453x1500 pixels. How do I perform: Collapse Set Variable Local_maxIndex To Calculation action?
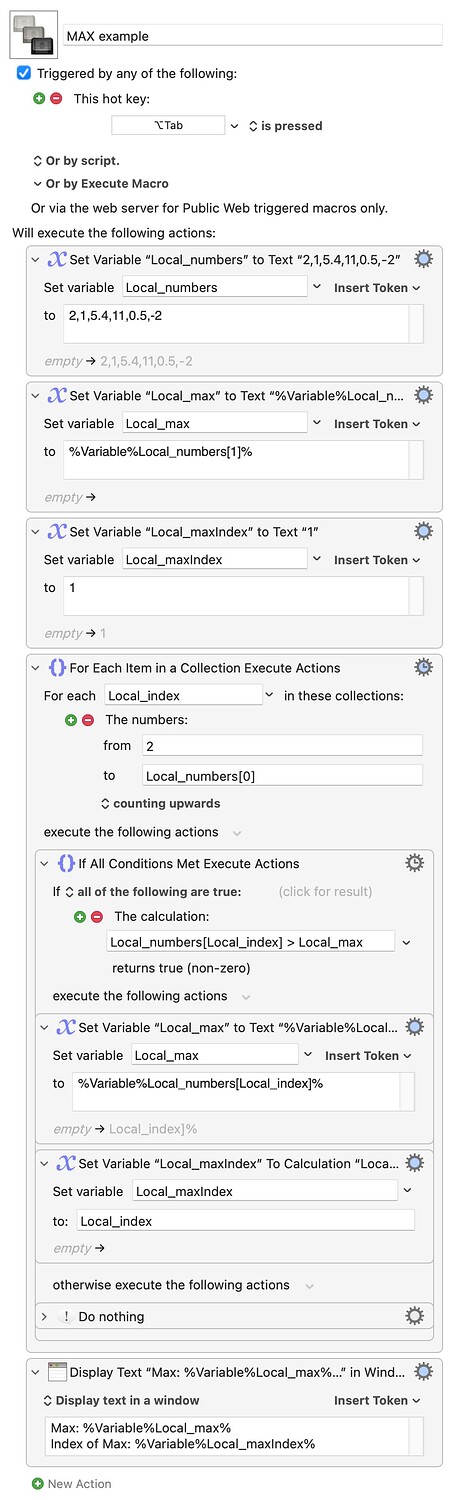(x=46, y=1164)
